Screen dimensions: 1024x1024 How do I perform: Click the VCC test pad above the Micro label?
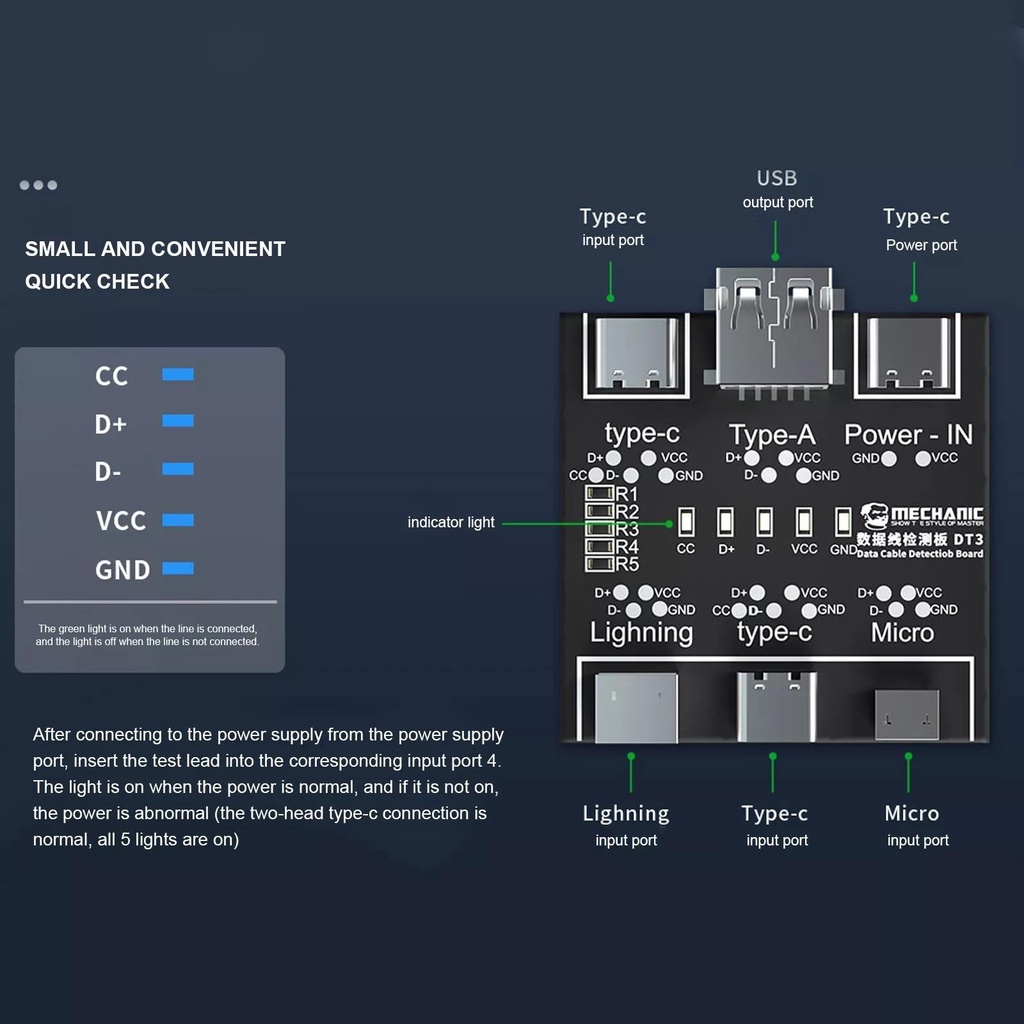tap(908, 592)
